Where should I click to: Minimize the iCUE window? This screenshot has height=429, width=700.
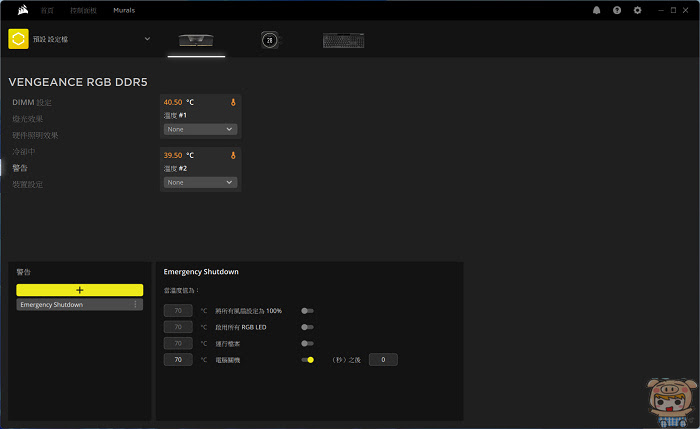pos(661,10)
